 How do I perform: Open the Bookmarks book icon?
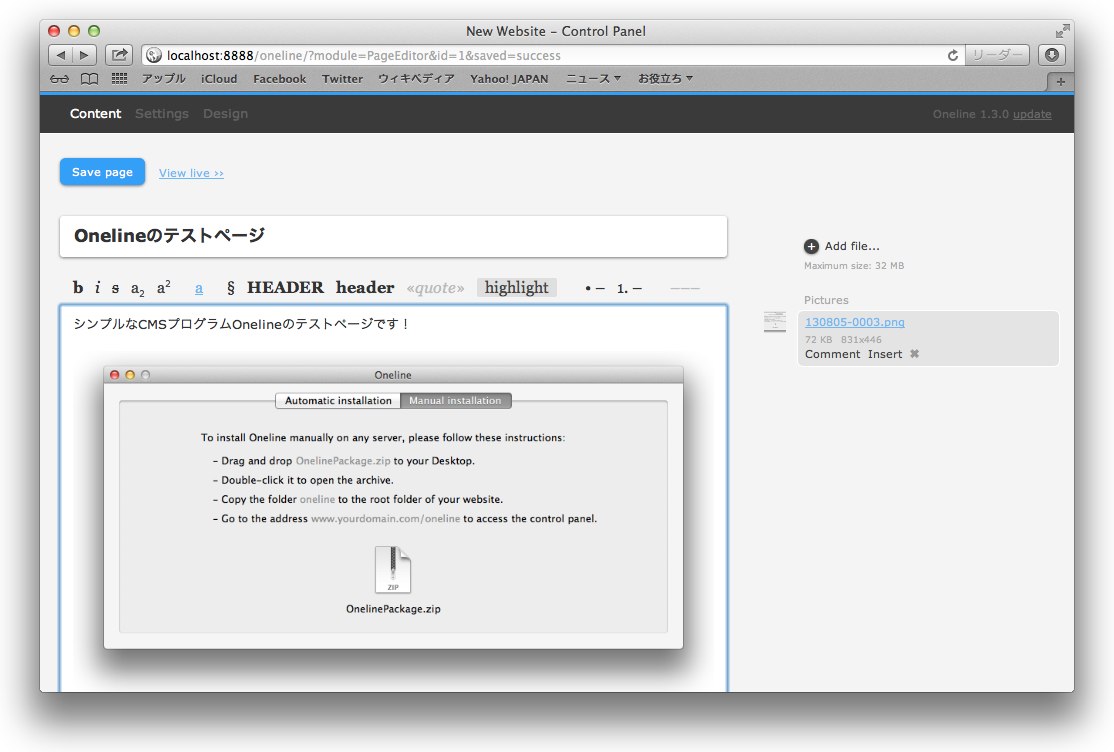pyautogui.click(x=90, y=79)
